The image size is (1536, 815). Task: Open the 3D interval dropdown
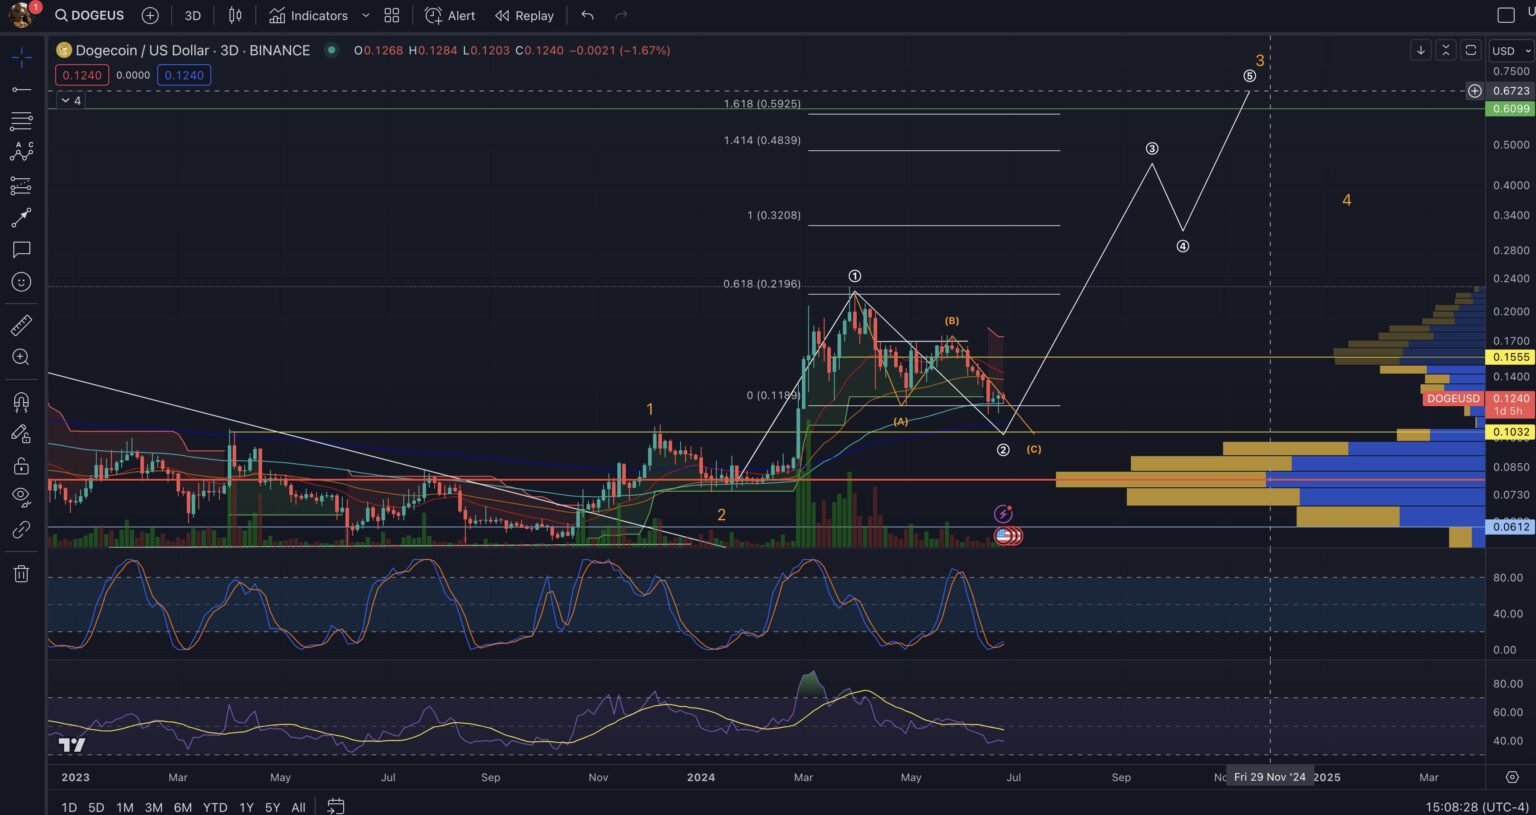(192, 15)
